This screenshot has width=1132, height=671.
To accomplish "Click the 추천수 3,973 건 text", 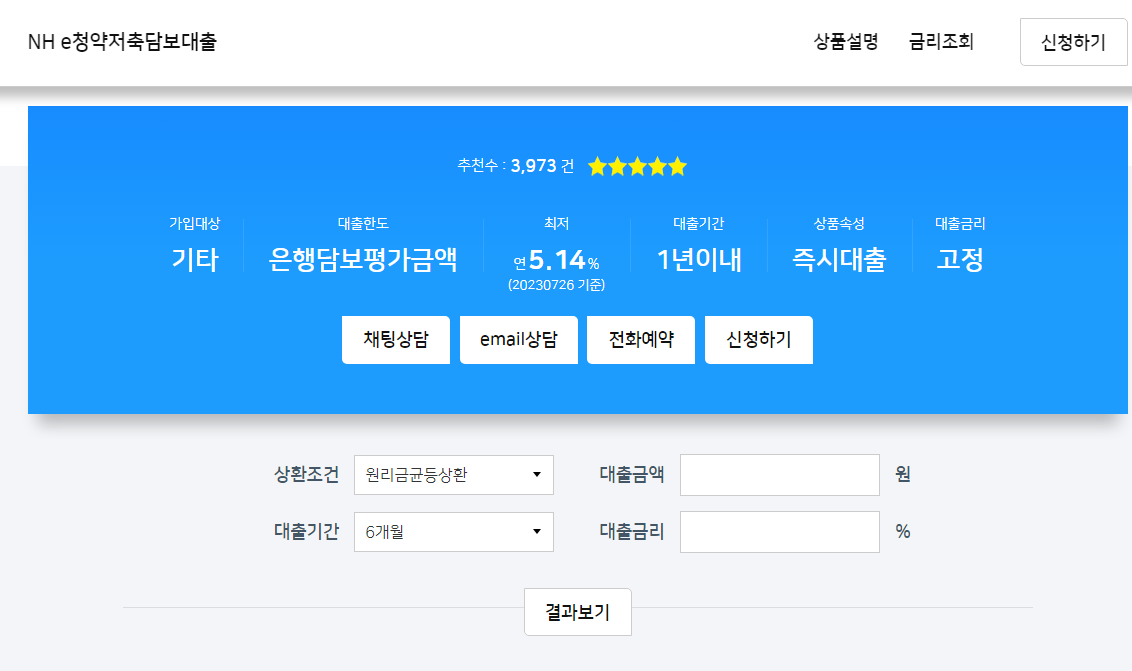I will pyautogui.click(x=515, y=166).
